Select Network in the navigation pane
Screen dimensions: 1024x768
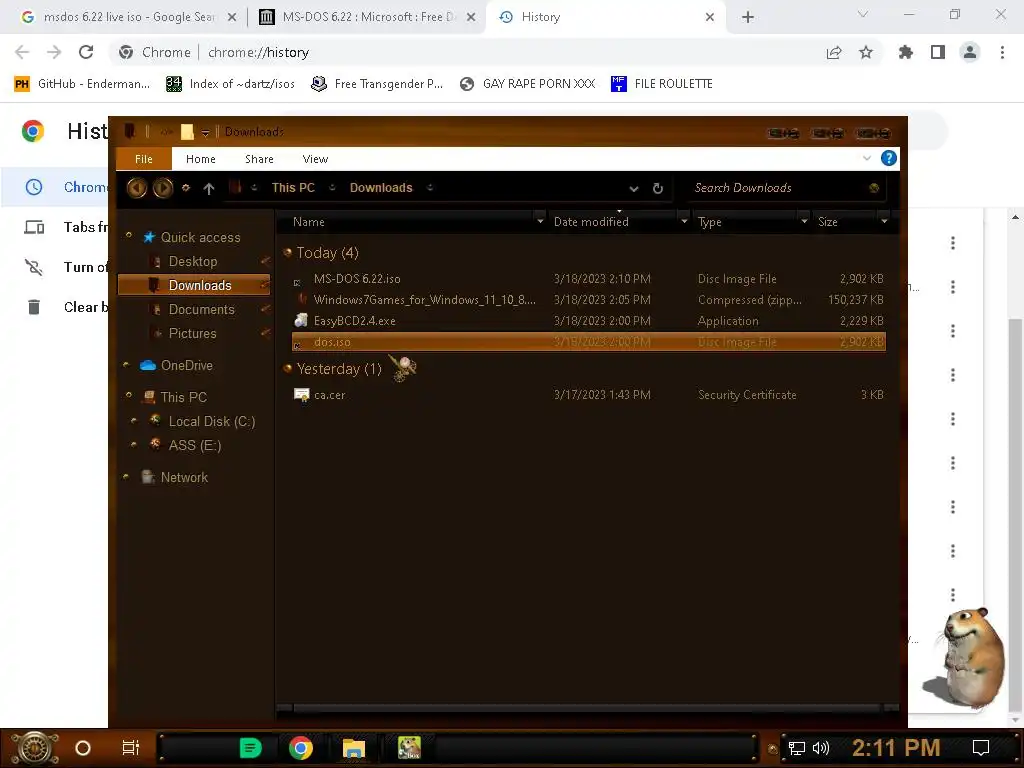pos(184,477)
